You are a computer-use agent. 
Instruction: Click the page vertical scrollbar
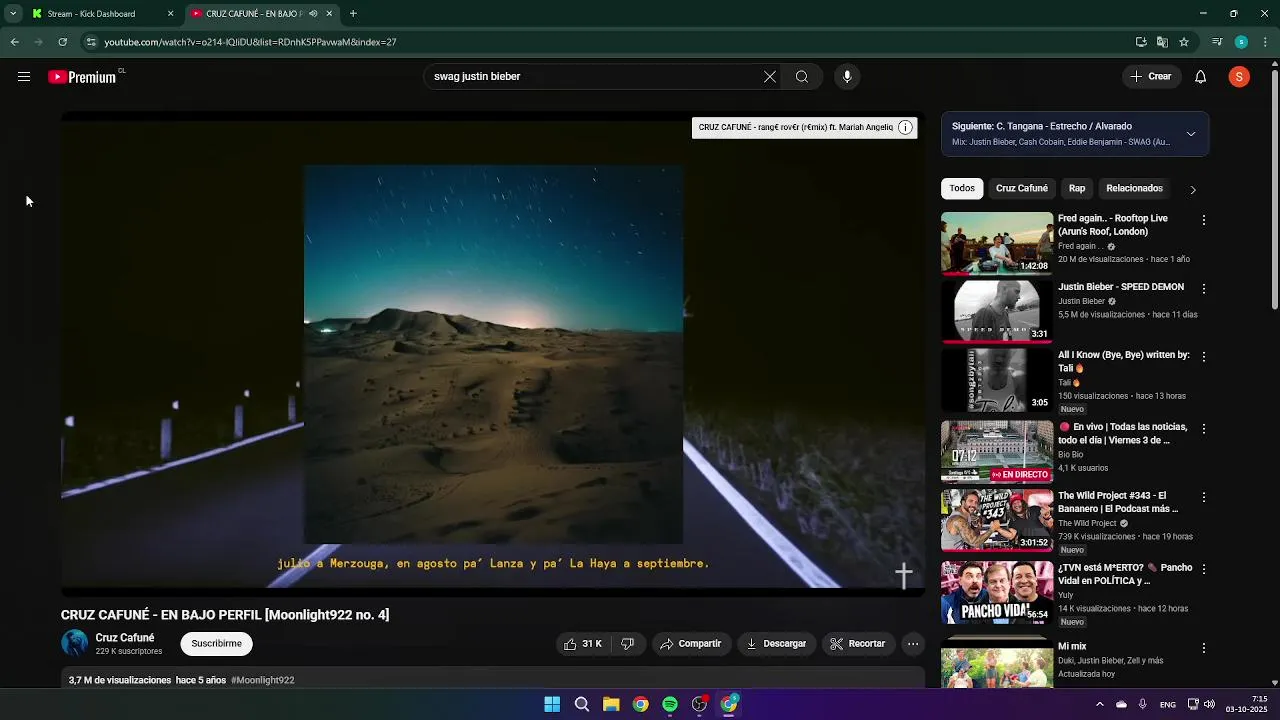click(1274, 190)
